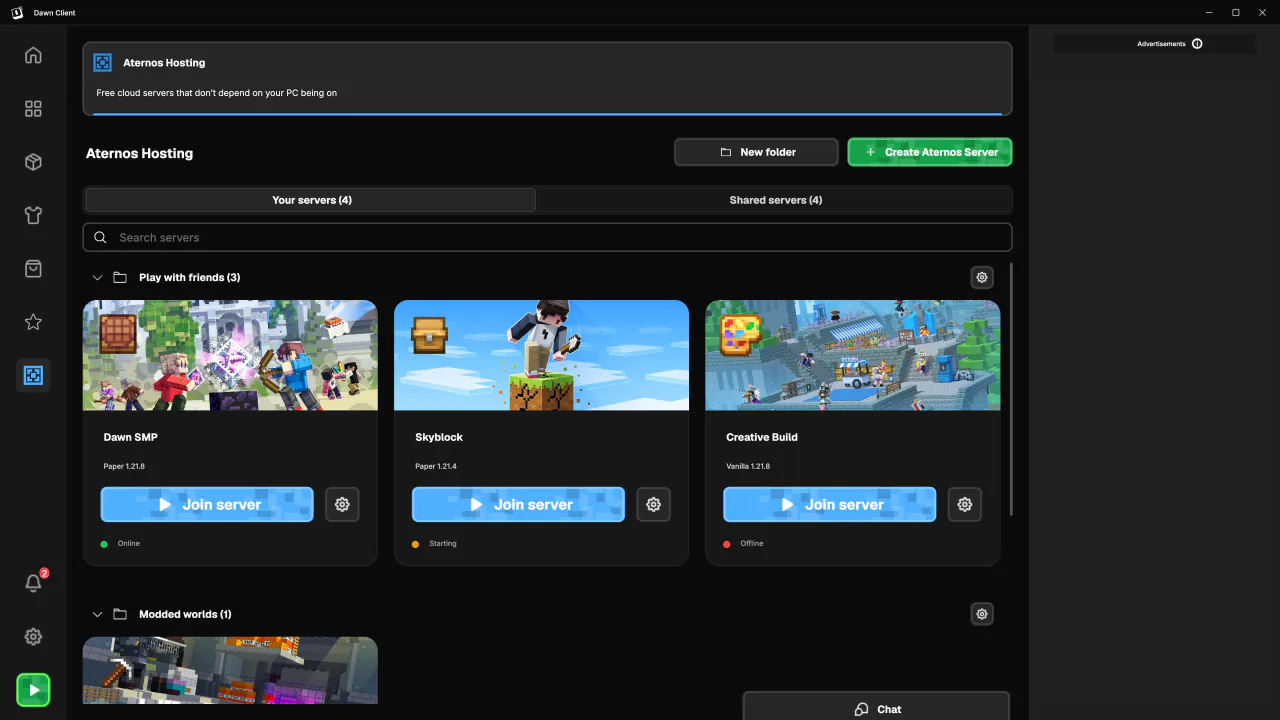
Task: Click the Search servers input field
Action: (x=547, y=237)
